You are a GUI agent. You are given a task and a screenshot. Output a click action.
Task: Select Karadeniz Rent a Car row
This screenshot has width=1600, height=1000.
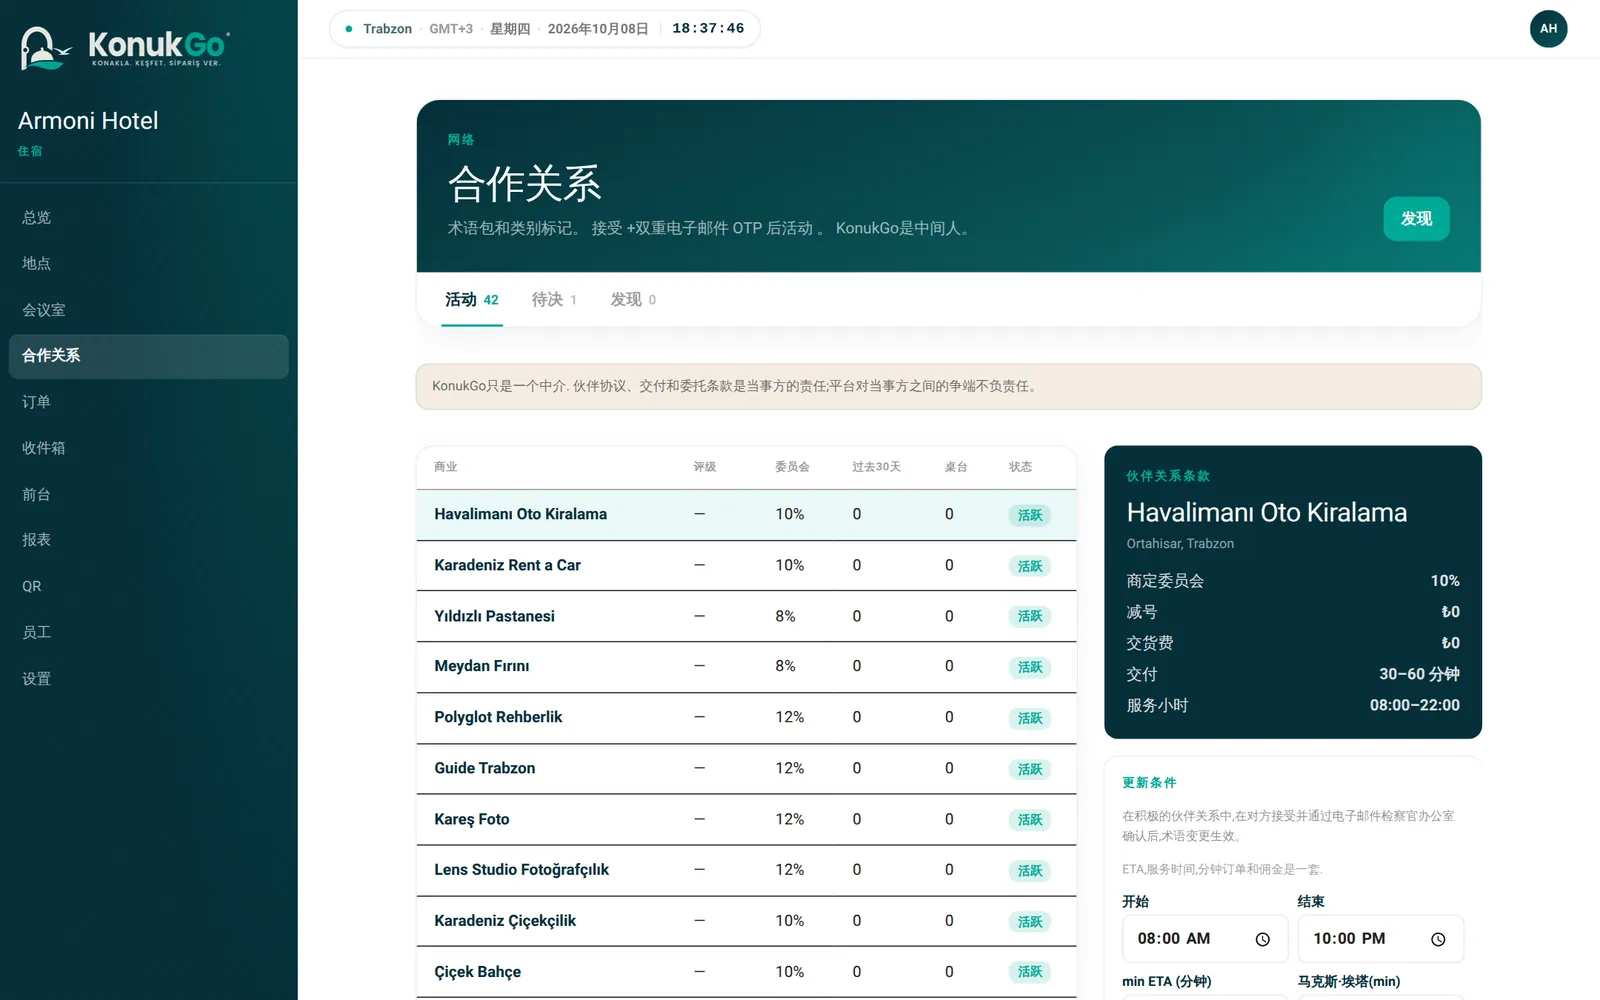point(746,565)
